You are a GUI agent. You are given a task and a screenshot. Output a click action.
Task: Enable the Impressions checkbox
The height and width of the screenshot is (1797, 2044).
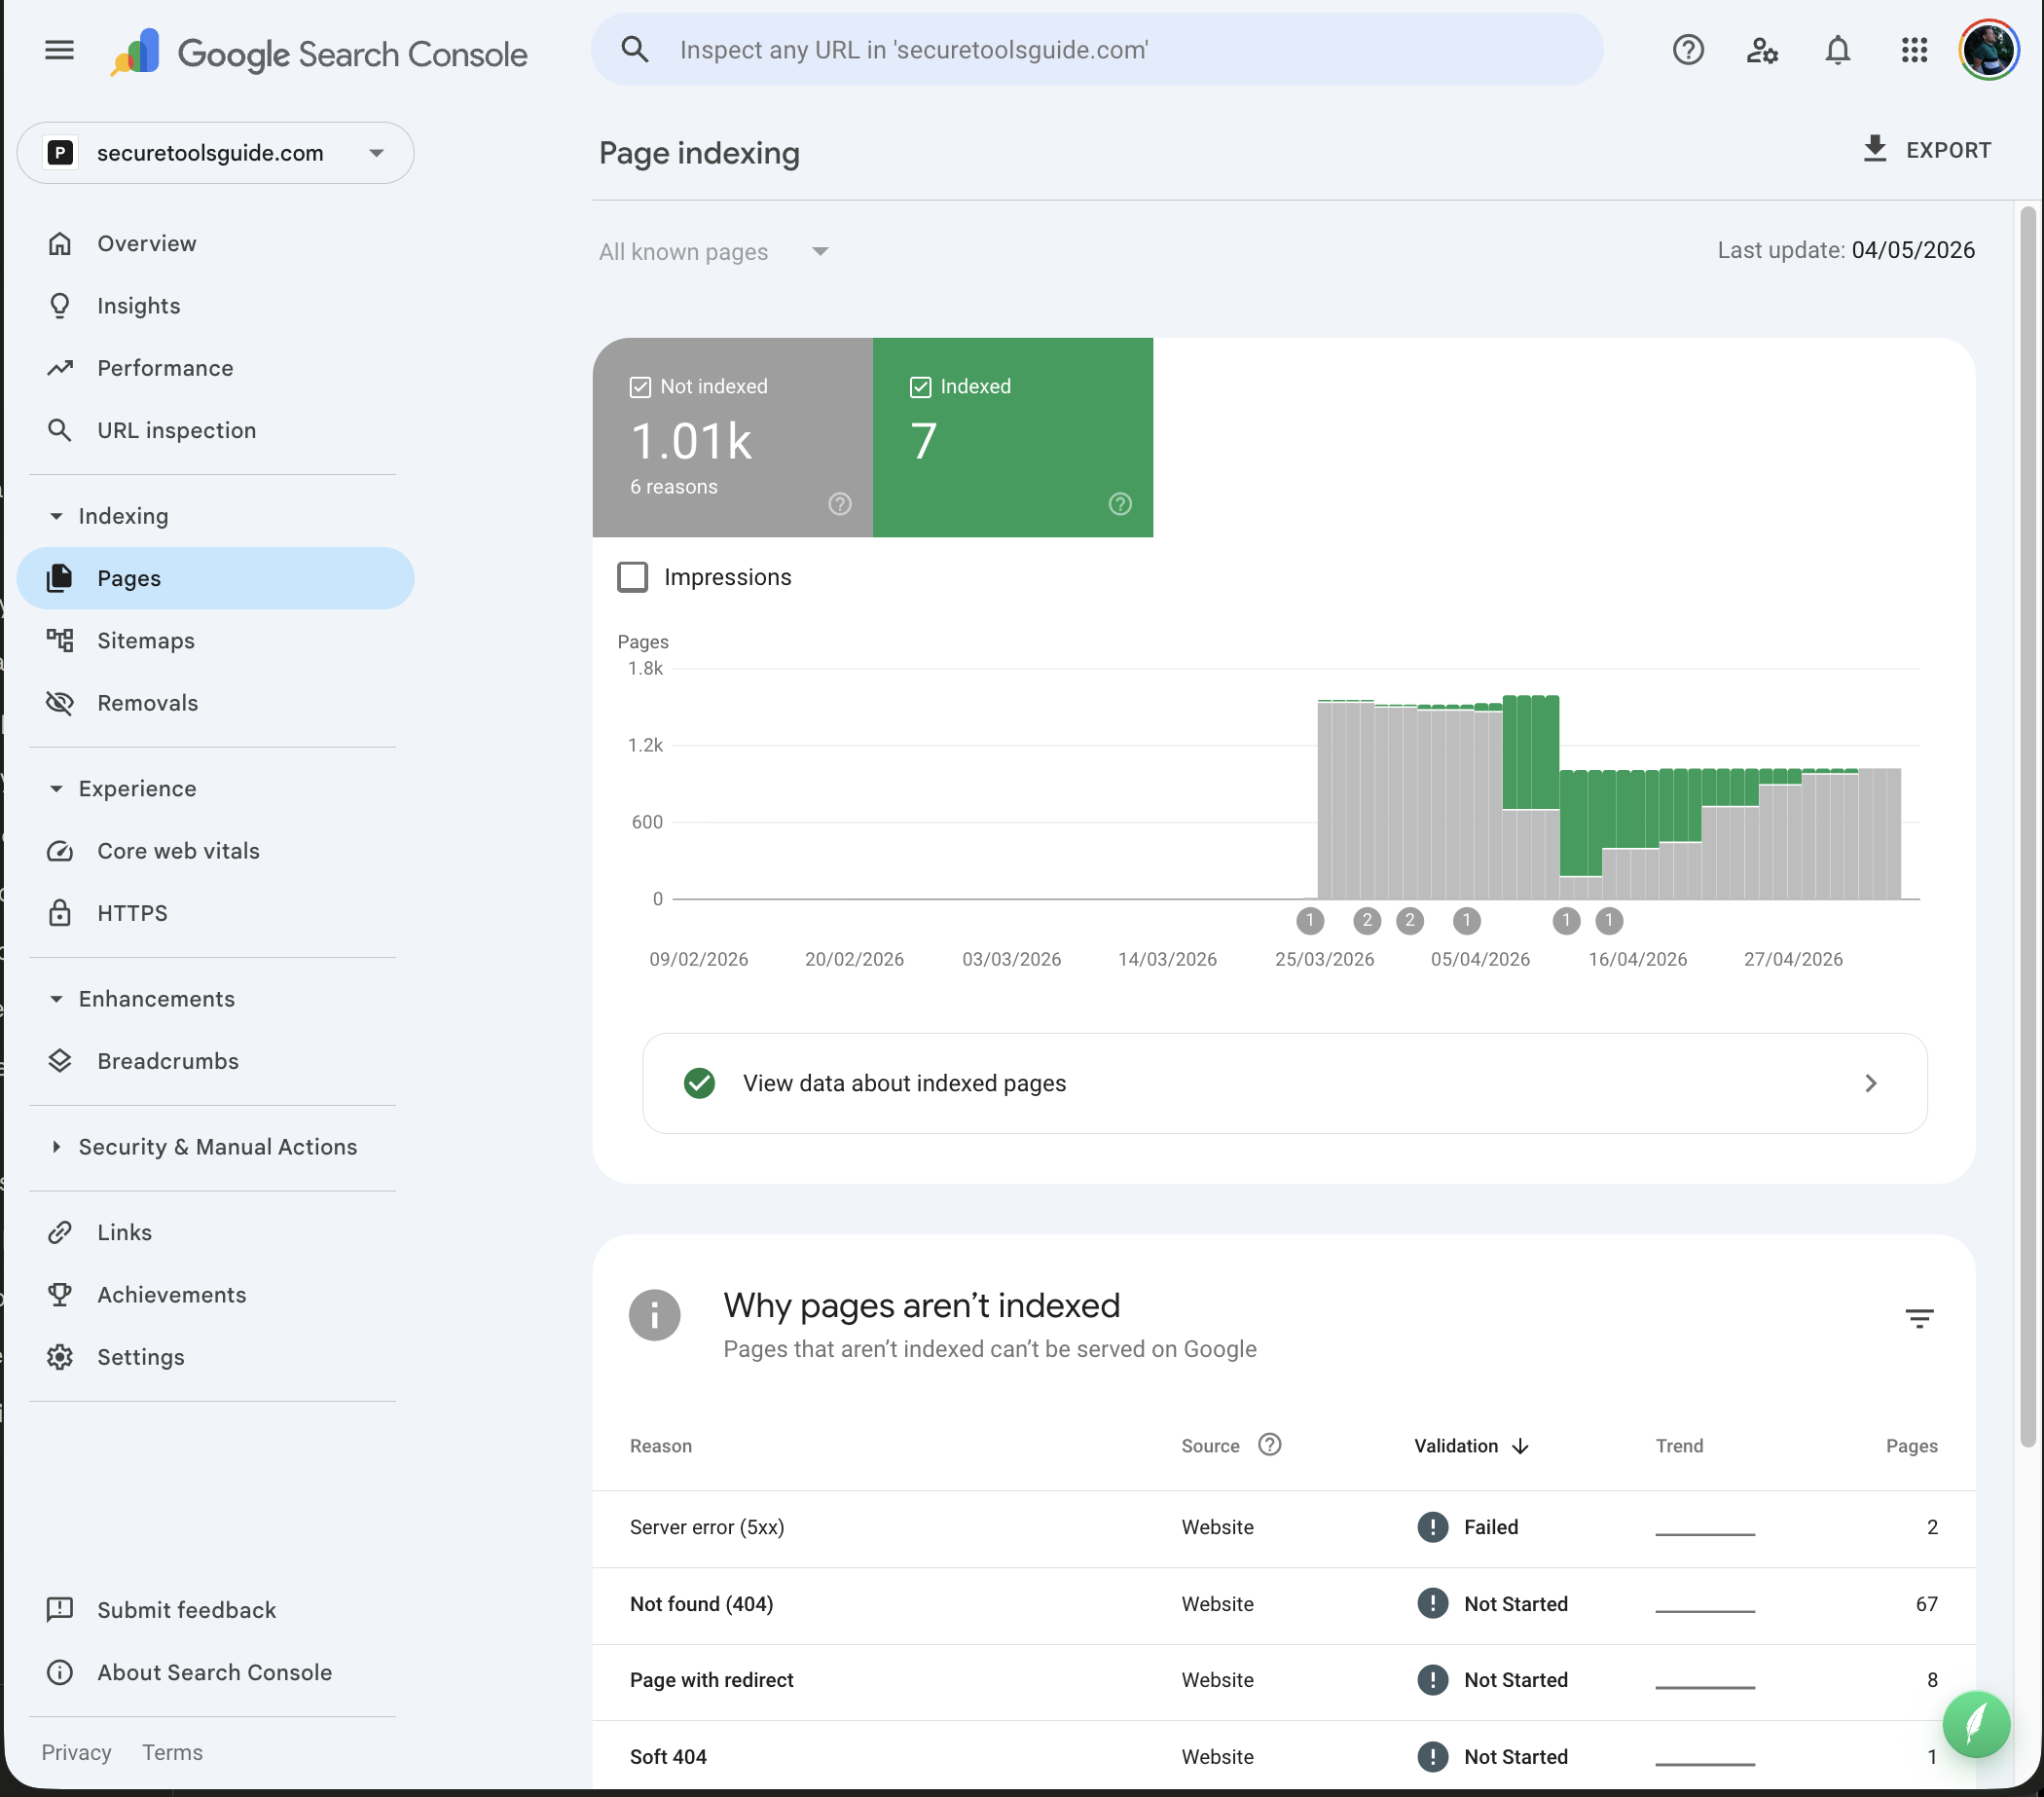(632, 577)
